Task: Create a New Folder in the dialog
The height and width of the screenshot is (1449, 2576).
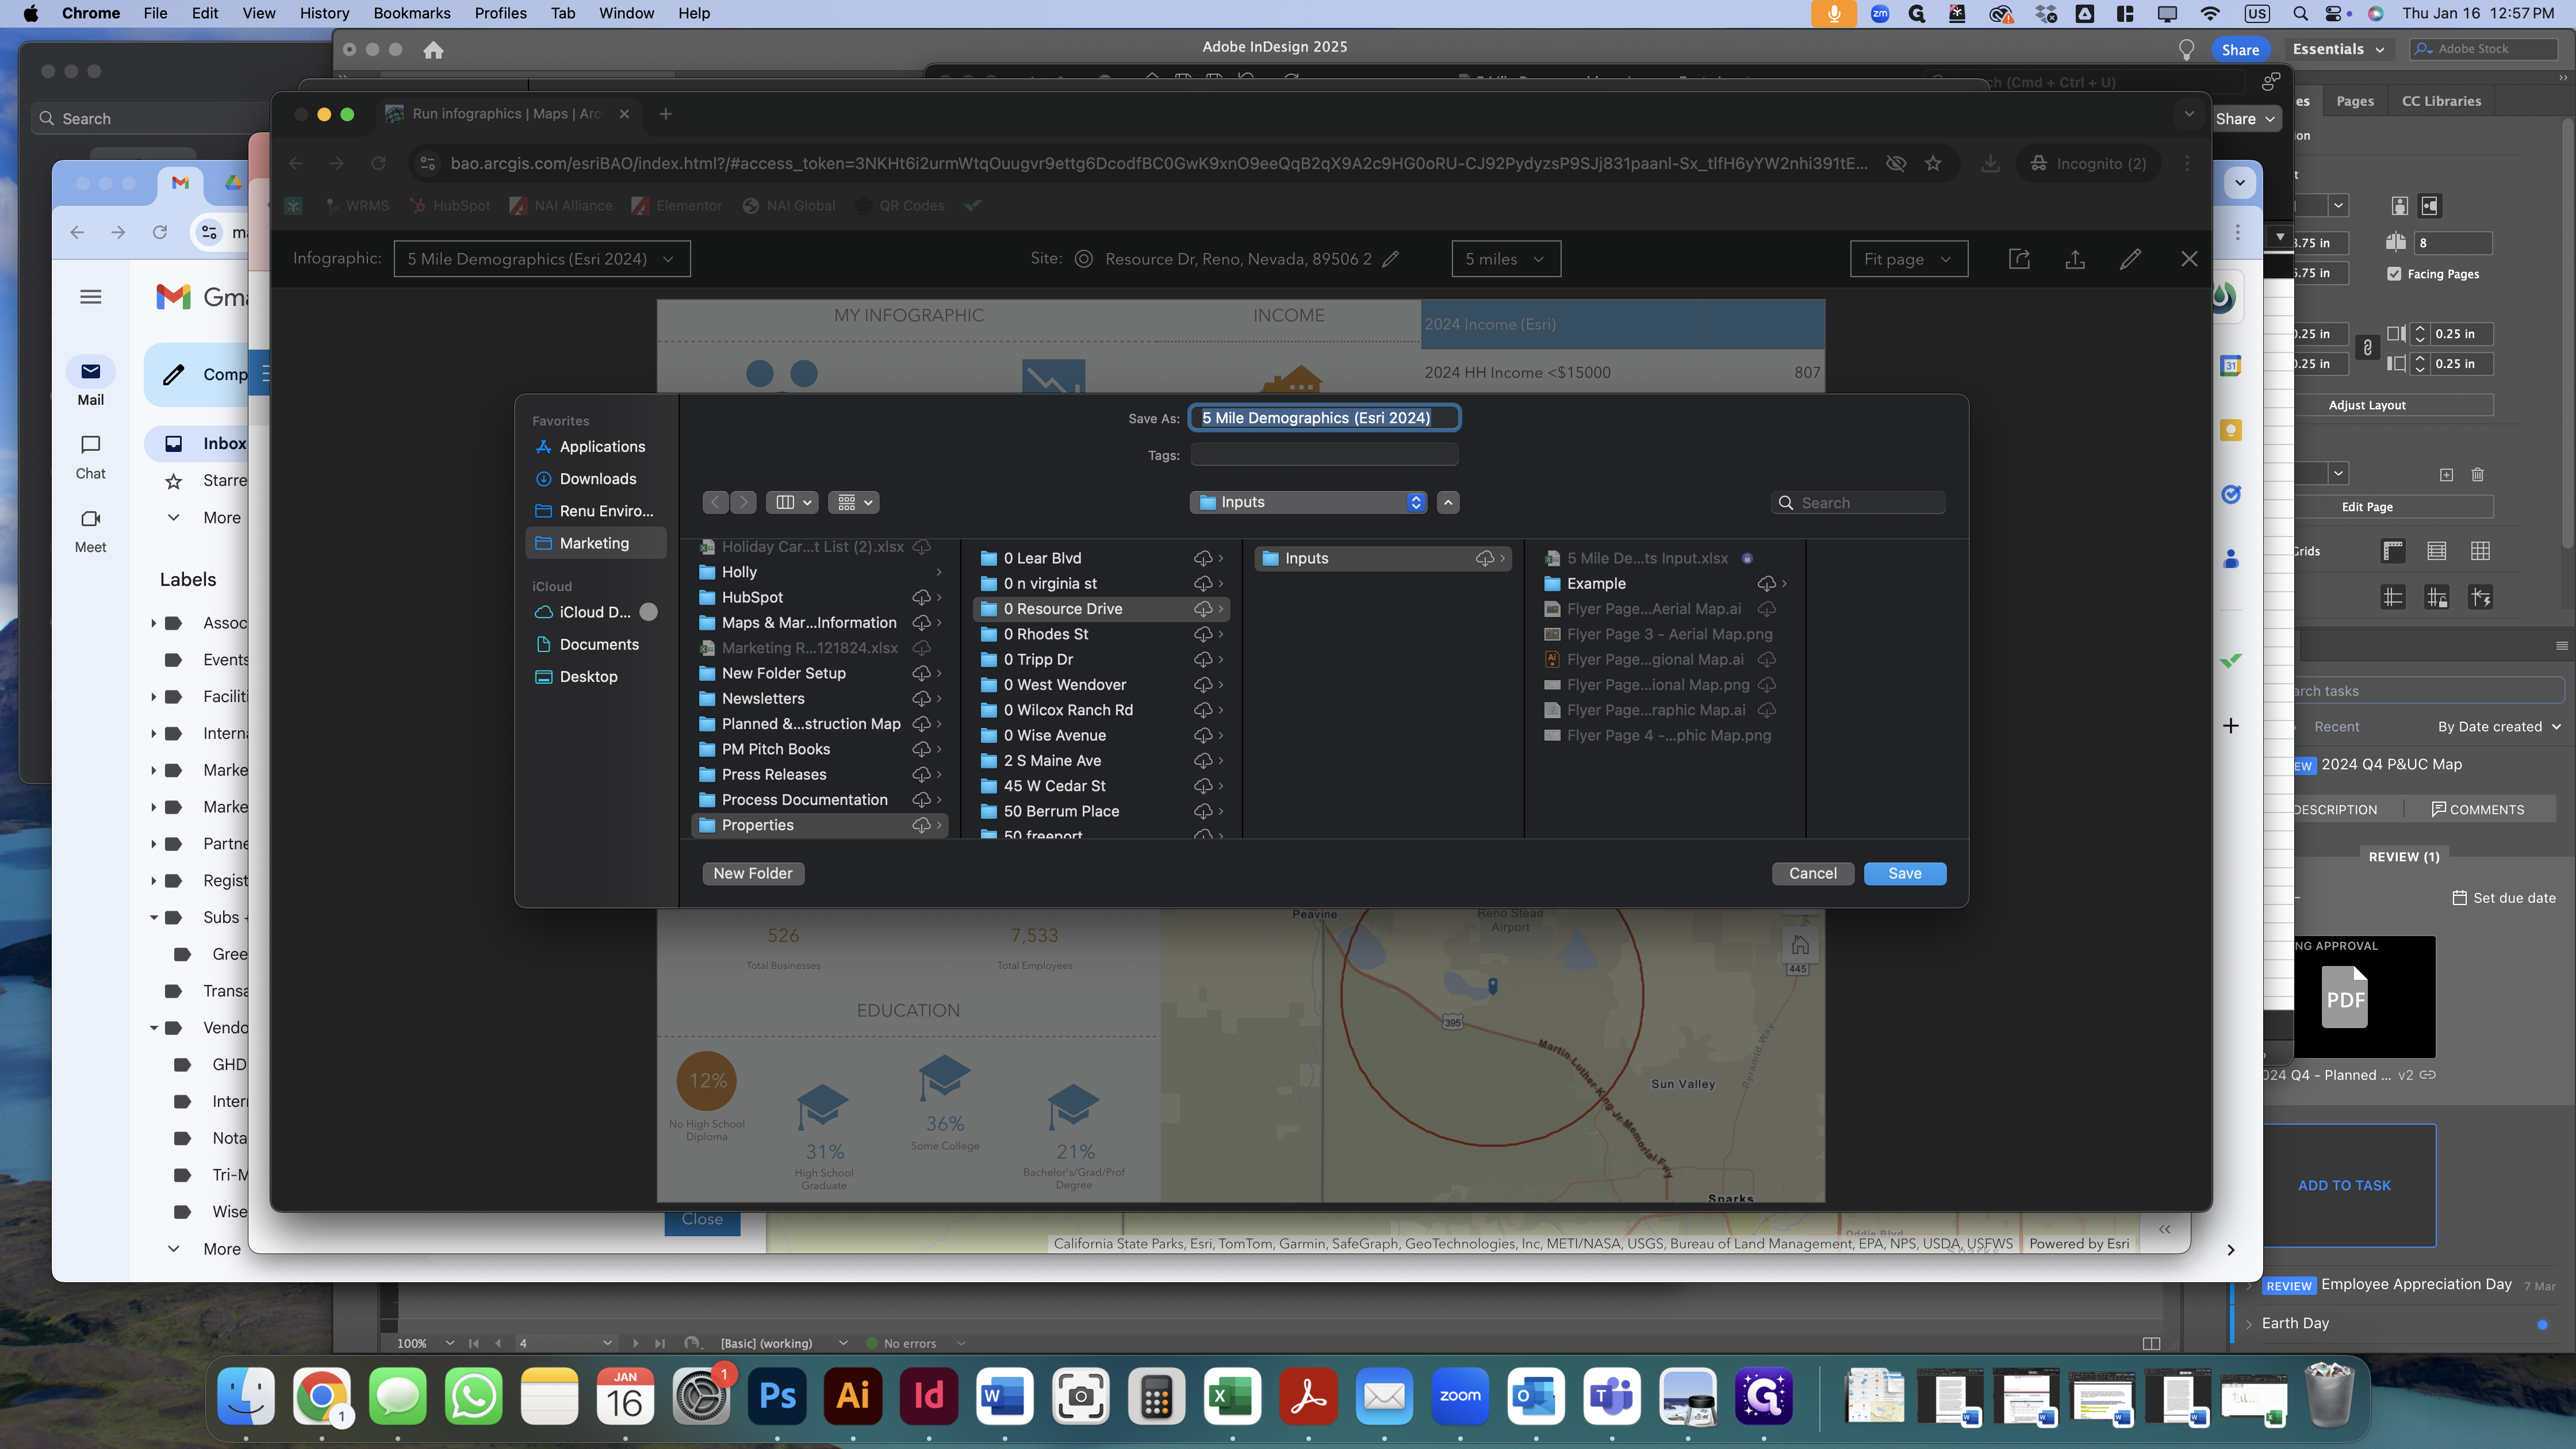Action: pyautogui.click(x=752, y=873)
